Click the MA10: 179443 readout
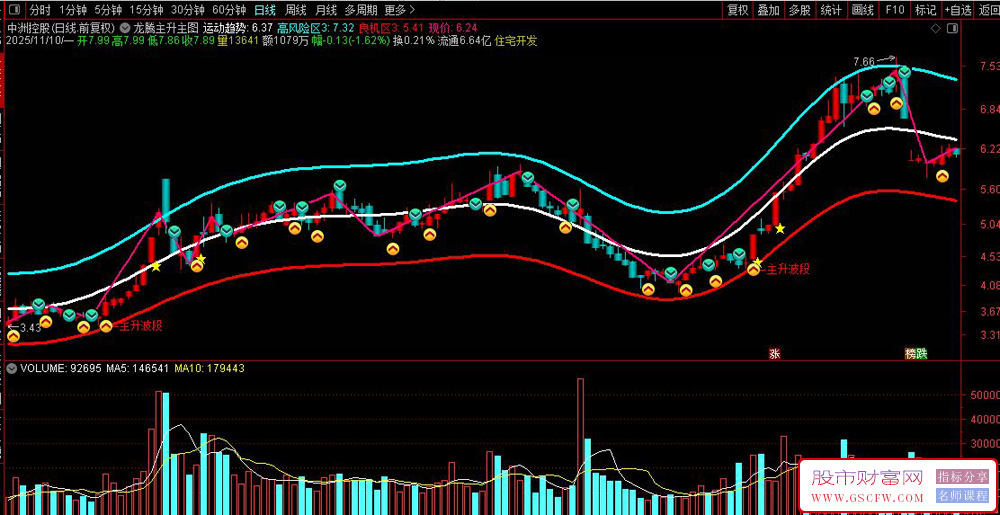The height and width of the screenshot is (515, 1000). [x=209, y=368]
